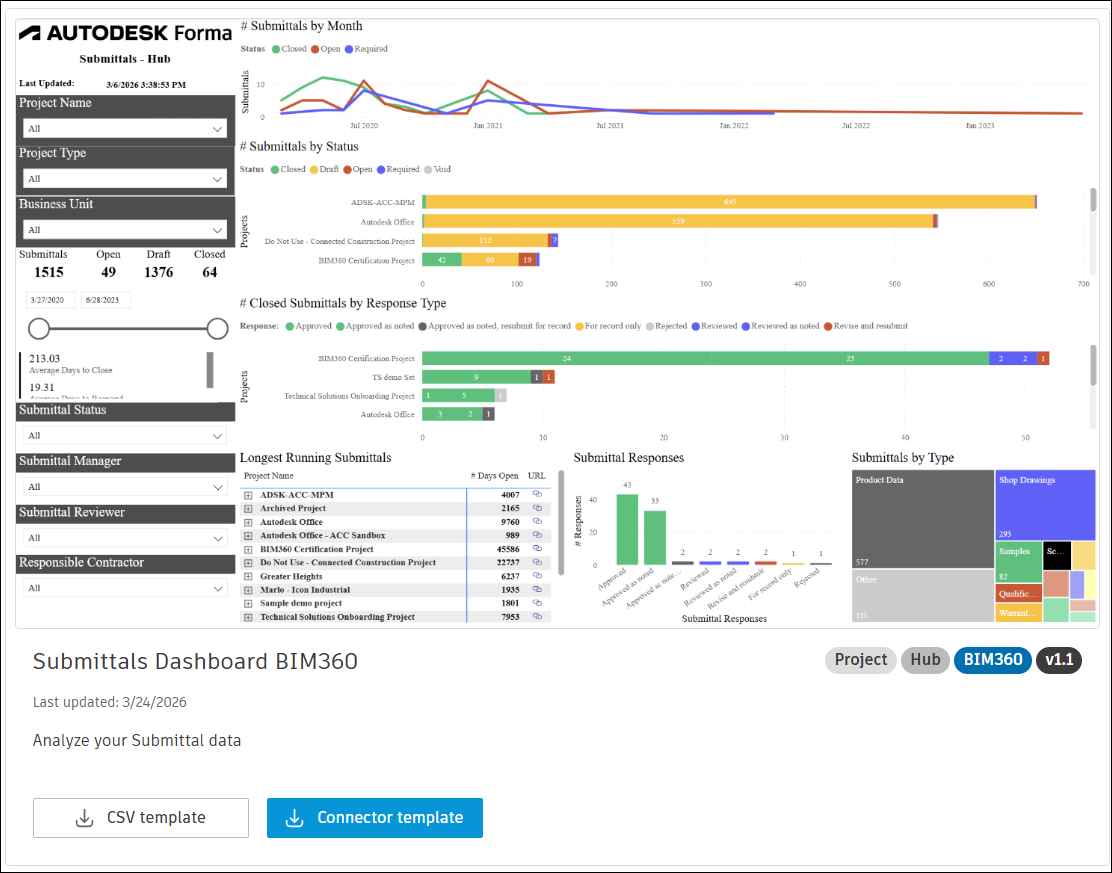Image resolution: width=1112 pixels, height=873 pixels.
Task: Click scrollbar of Longest Running Submittals table
Action: [561, 523]
